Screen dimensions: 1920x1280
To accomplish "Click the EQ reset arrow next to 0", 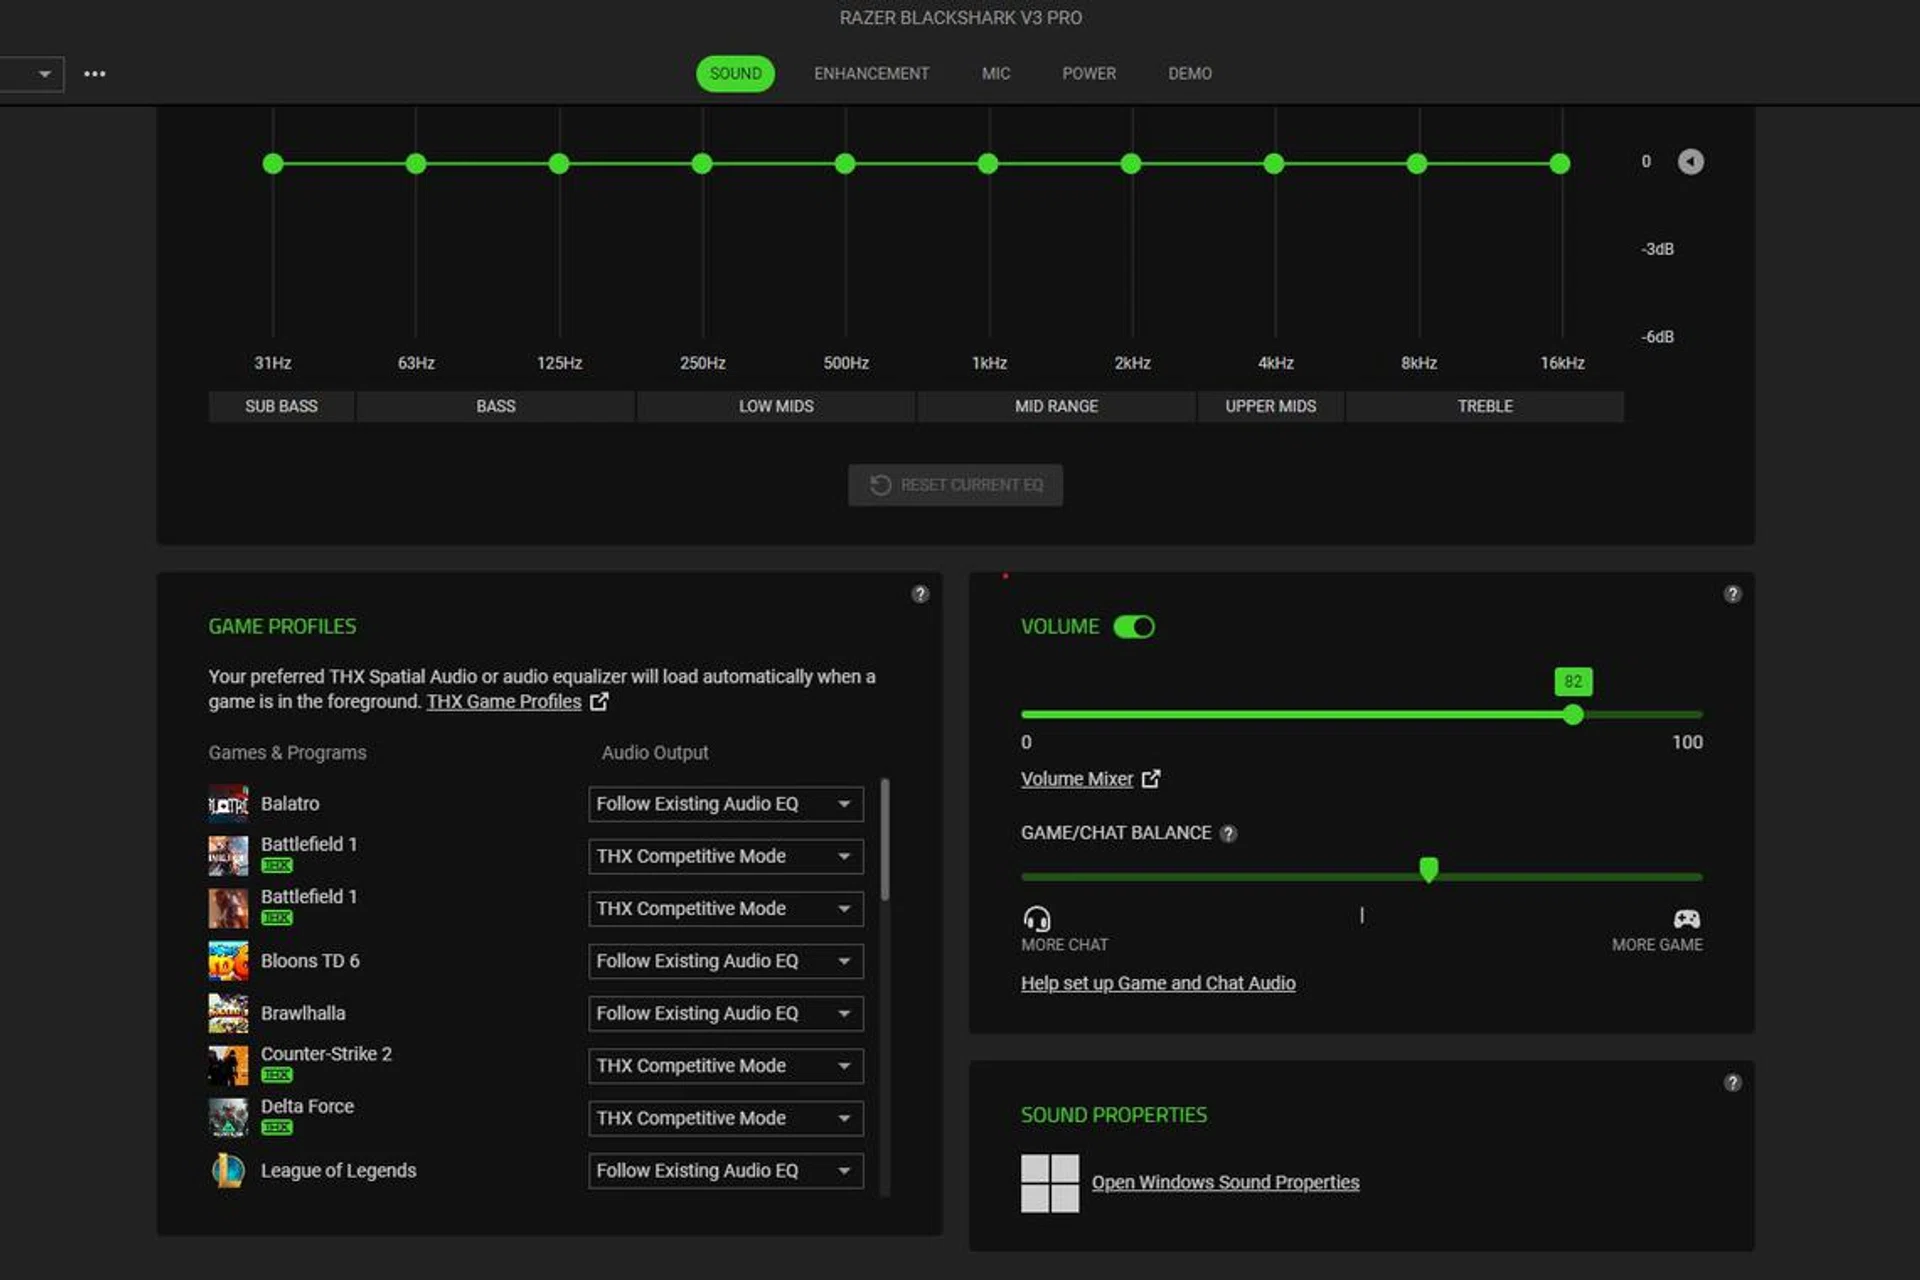I will [x=1690, y=162].
